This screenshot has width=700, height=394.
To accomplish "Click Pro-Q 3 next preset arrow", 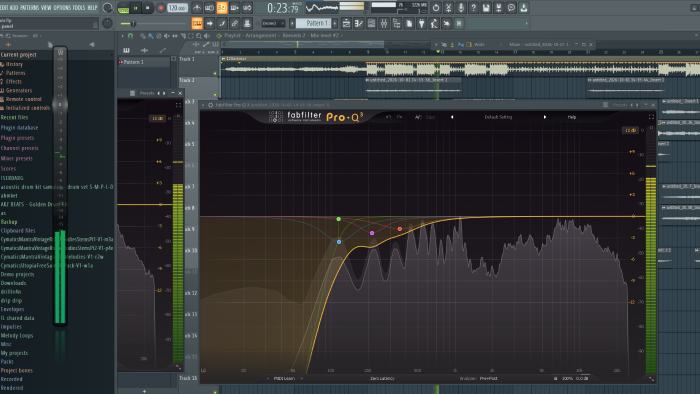I will [545, 117].
